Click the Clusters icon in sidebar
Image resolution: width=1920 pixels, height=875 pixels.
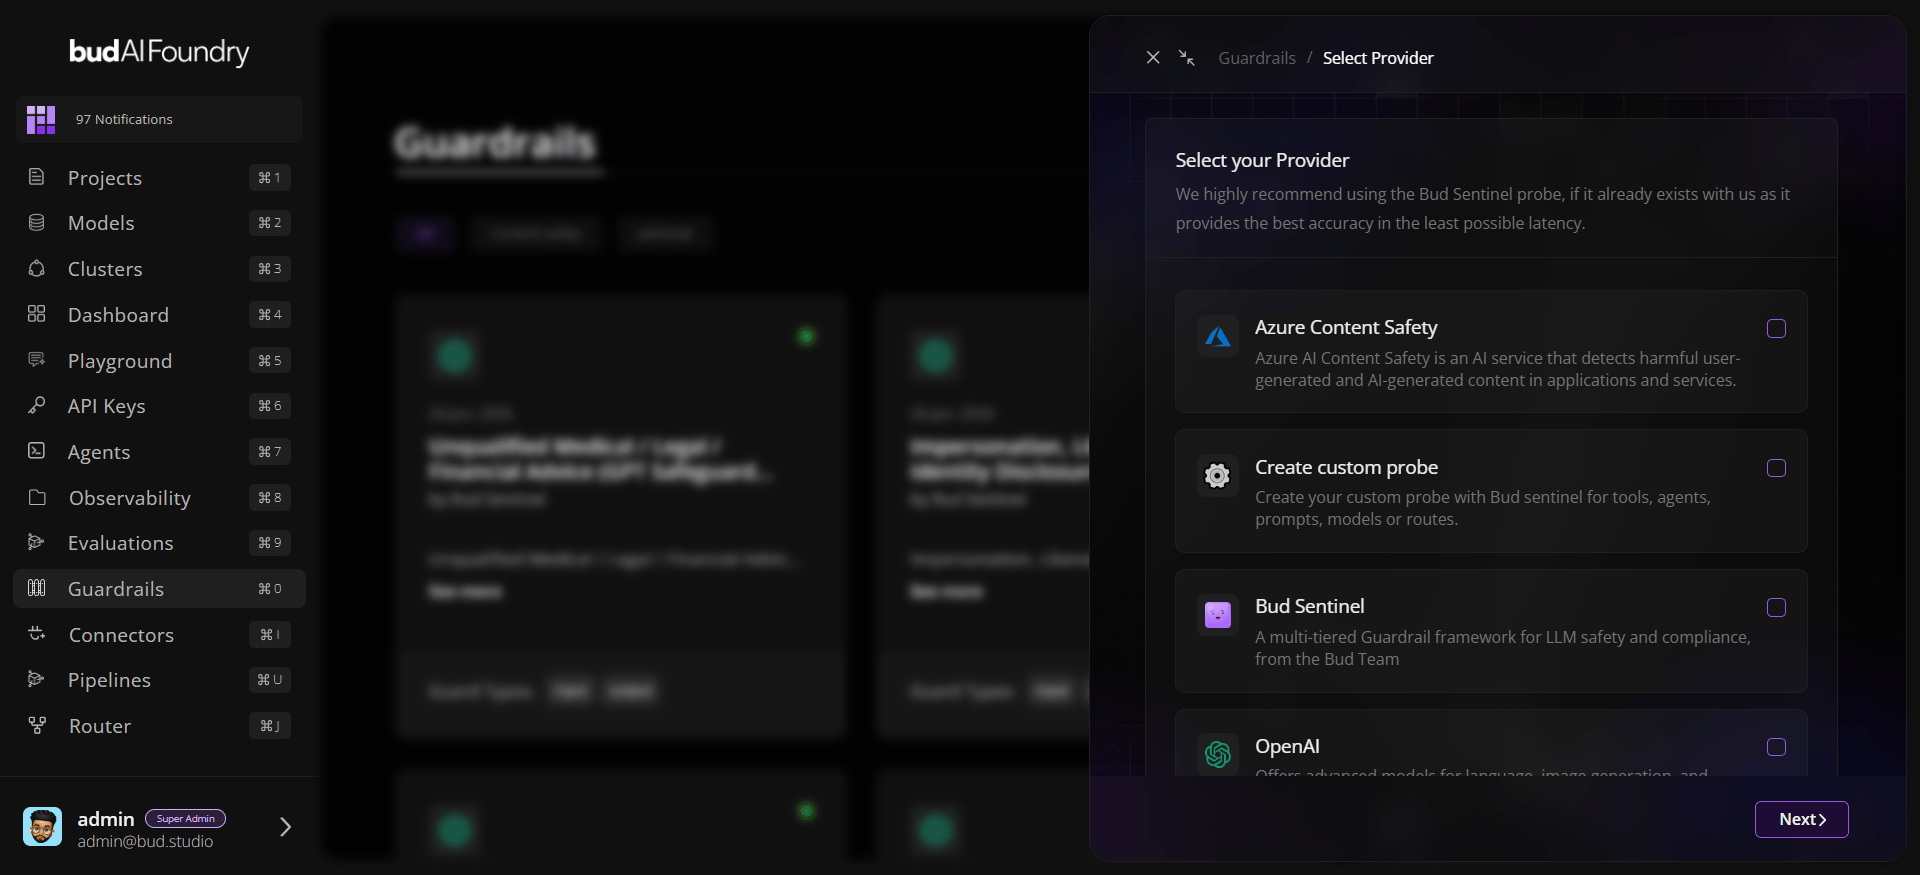point(37,268)
